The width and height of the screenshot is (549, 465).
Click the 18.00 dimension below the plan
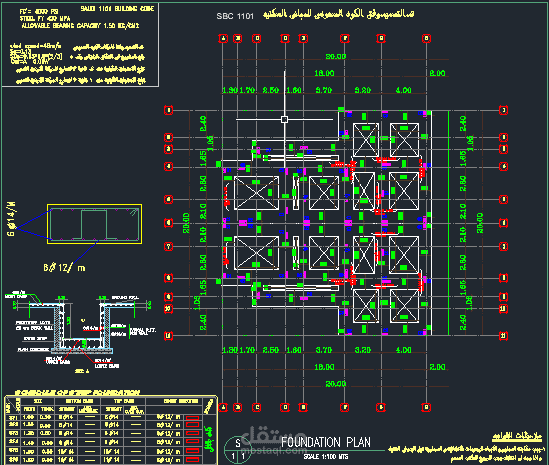(x=324, y=367)
